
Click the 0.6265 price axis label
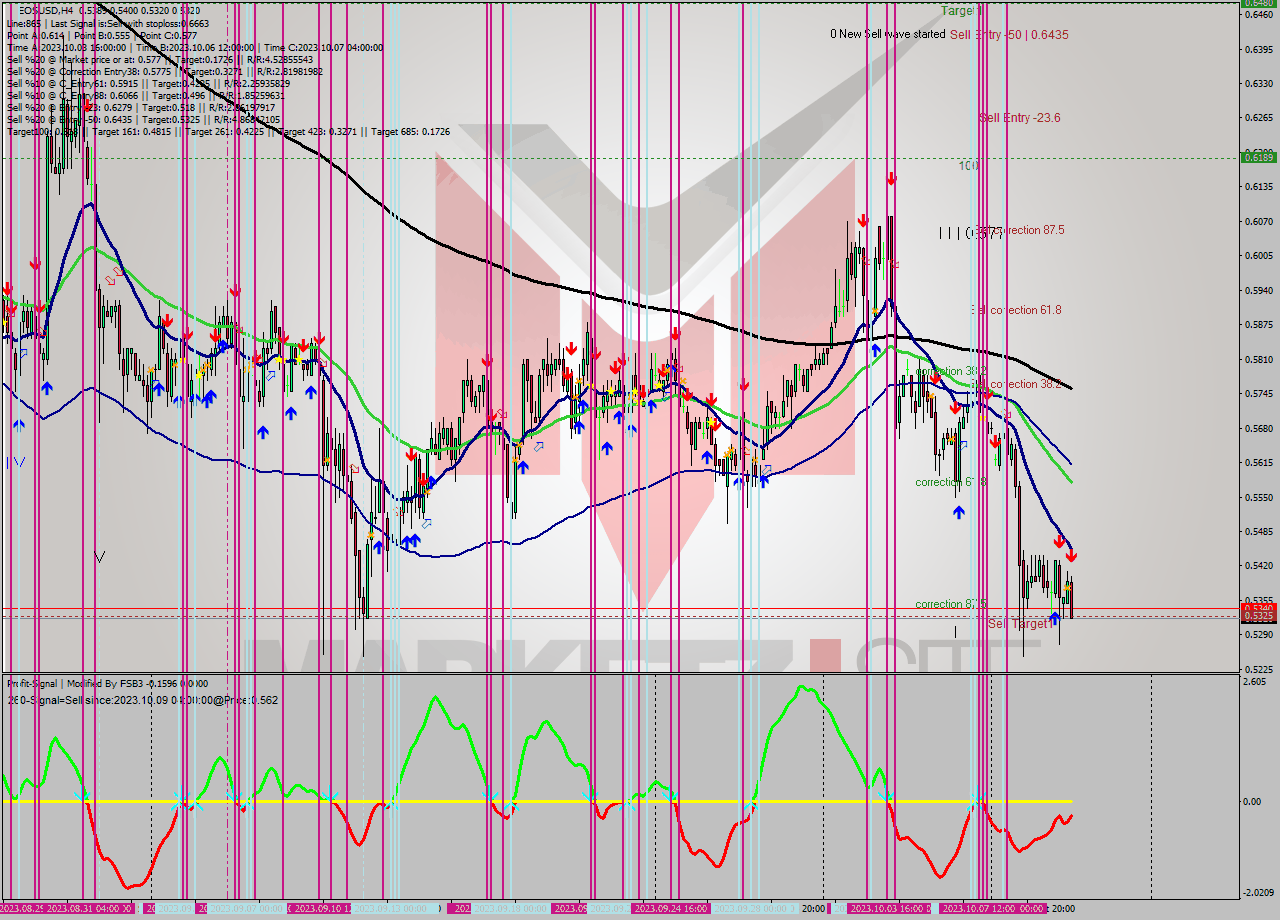[x=1259, y=118]
